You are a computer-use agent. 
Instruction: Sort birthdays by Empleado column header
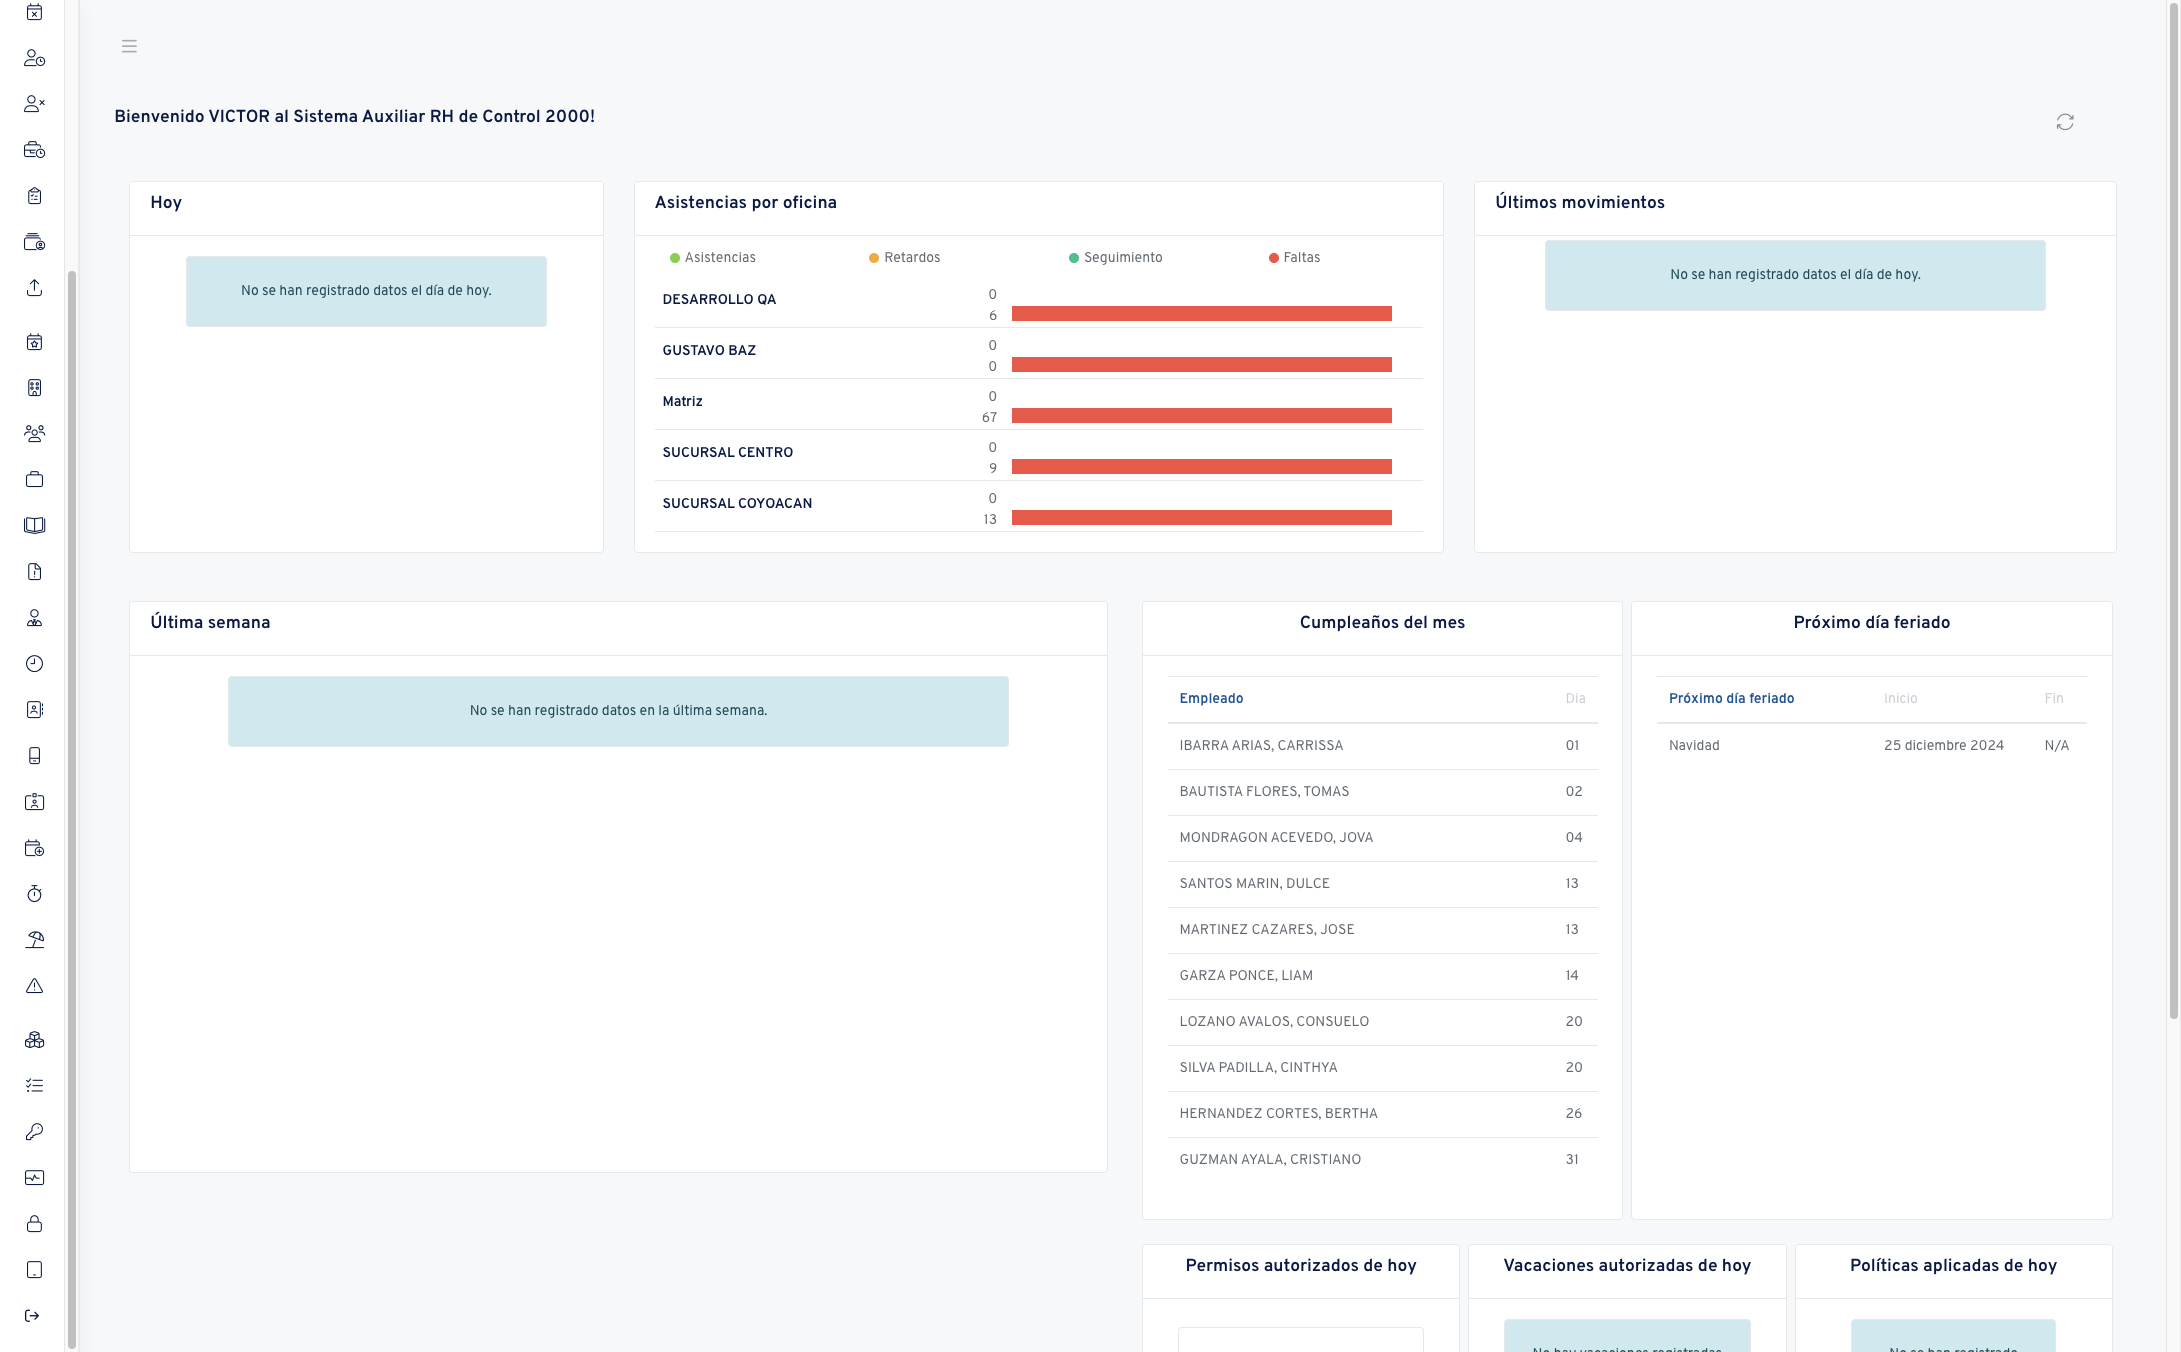[1211, 699]
